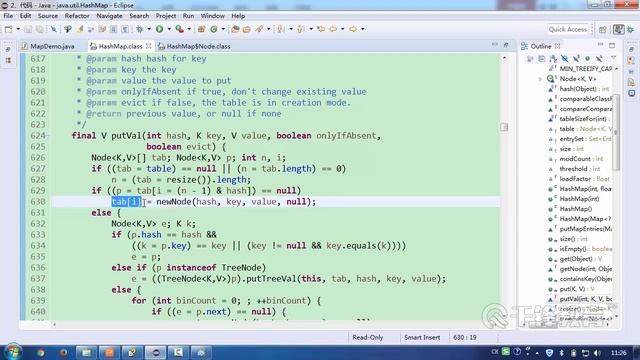
Task: Open the External Tools dropdown arrow
Action: [189, 29]
